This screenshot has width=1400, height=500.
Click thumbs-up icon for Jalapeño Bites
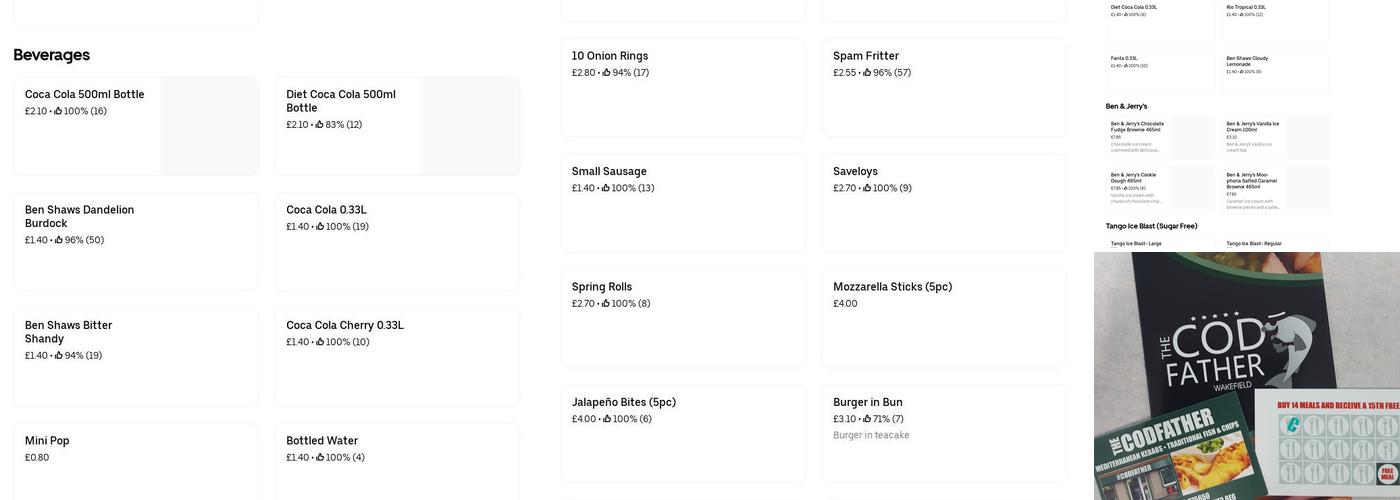[x=607, y=419]
